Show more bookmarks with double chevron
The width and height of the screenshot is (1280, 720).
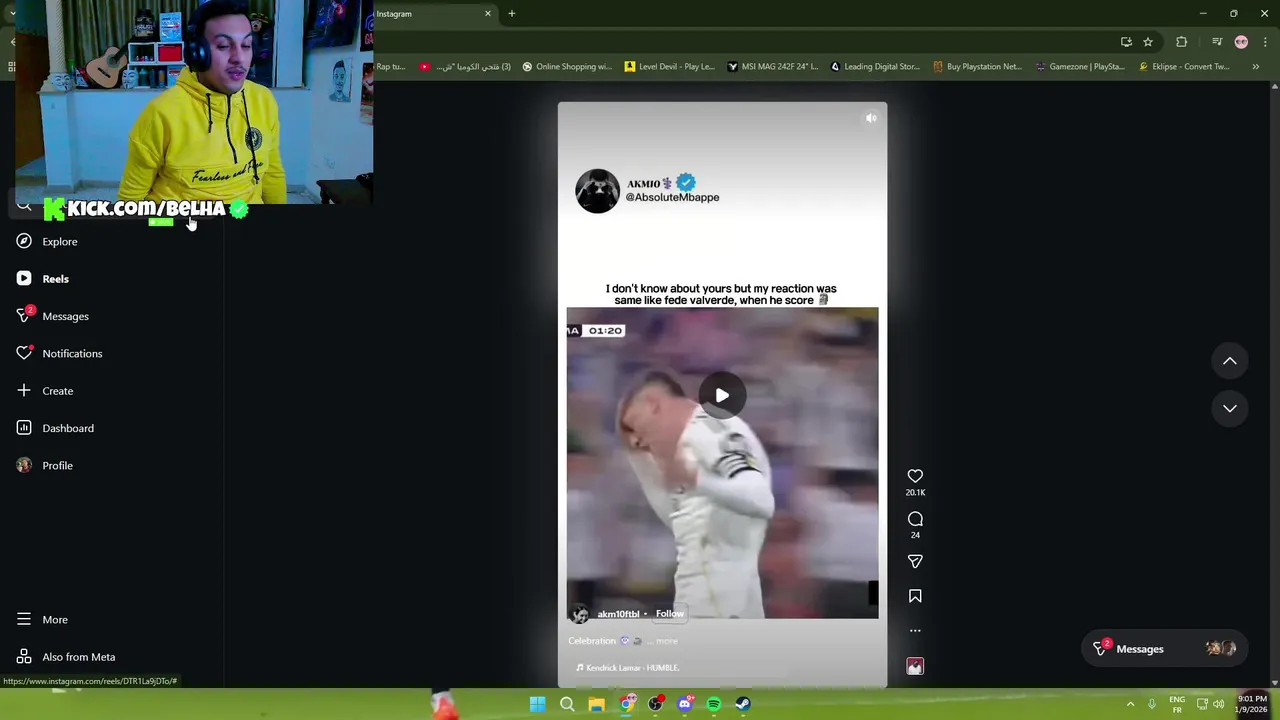click(1256, 67)
